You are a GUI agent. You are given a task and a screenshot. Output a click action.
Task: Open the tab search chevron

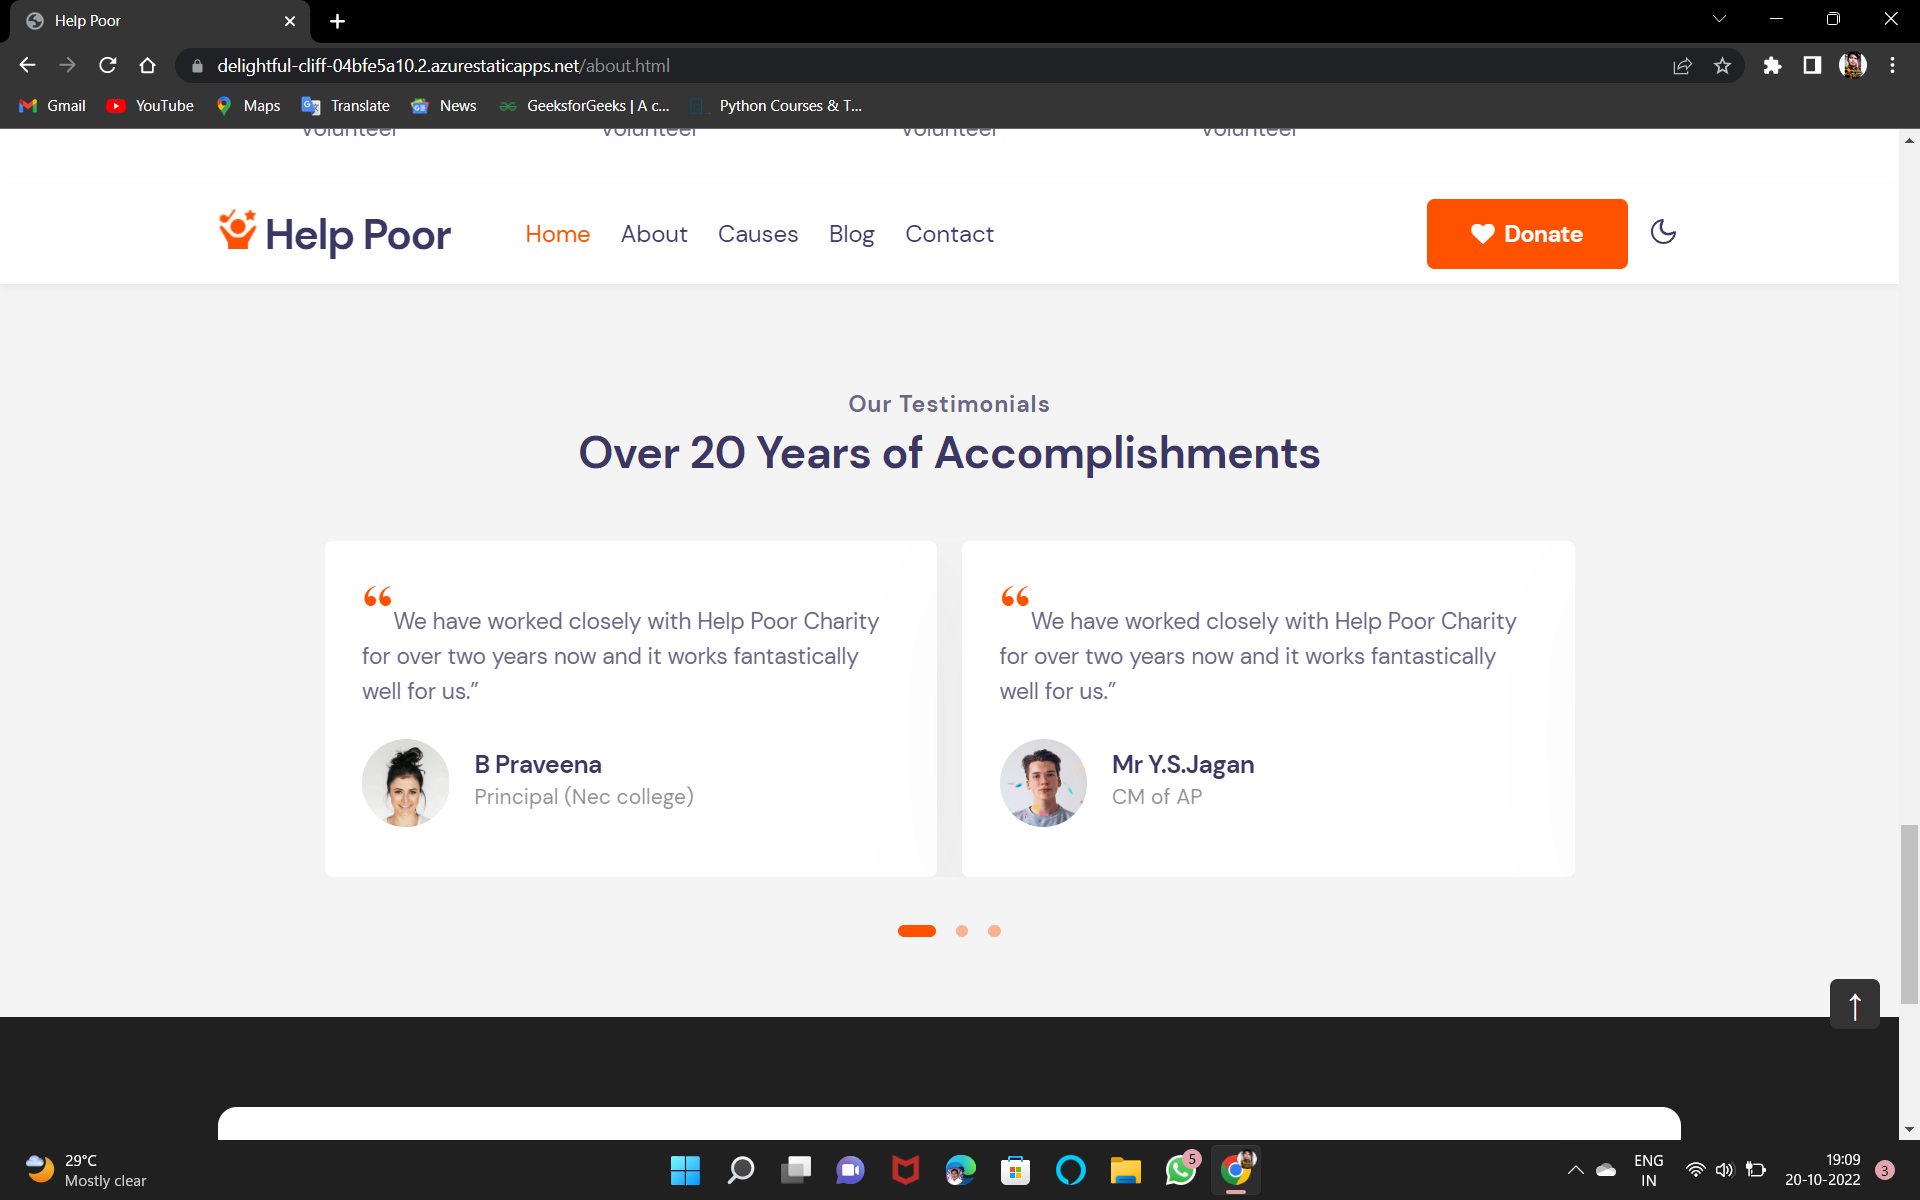click(1718, 18)
